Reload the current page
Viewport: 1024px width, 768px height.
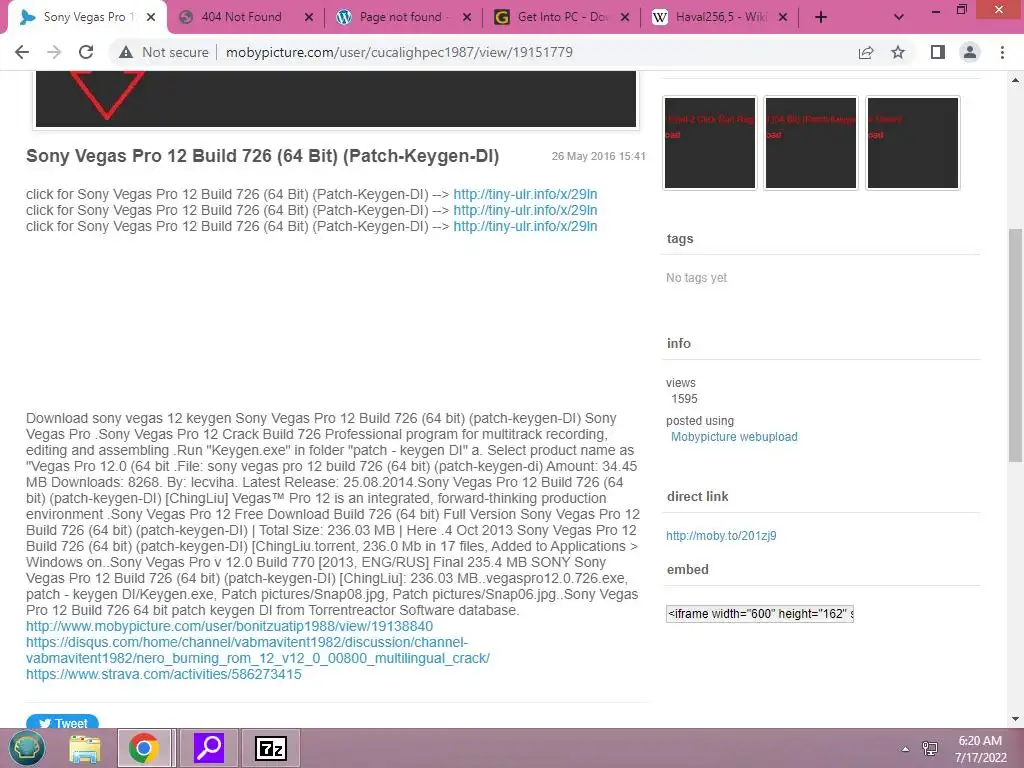click(86, 52)
